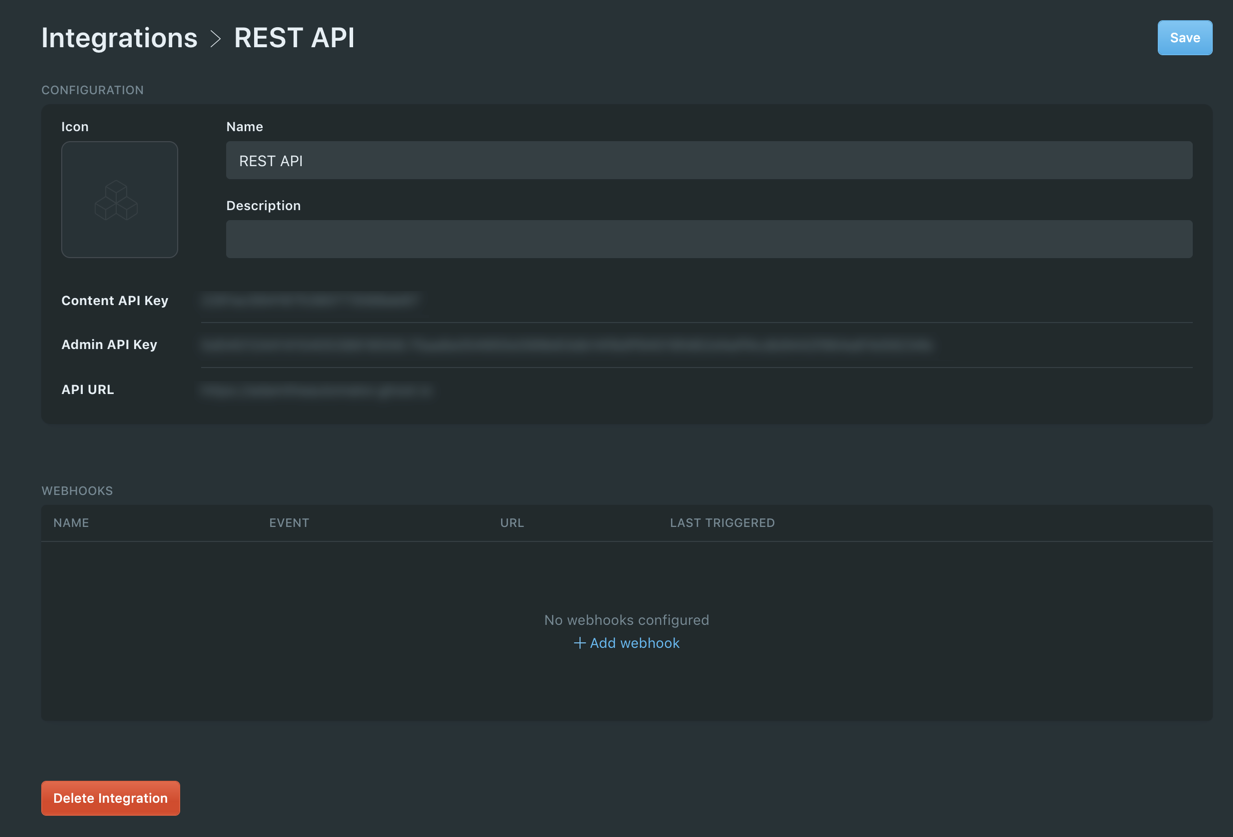This screenshot has height=837, width=1233.
Task: Go back to Integrations page
Action: (119, 38)
